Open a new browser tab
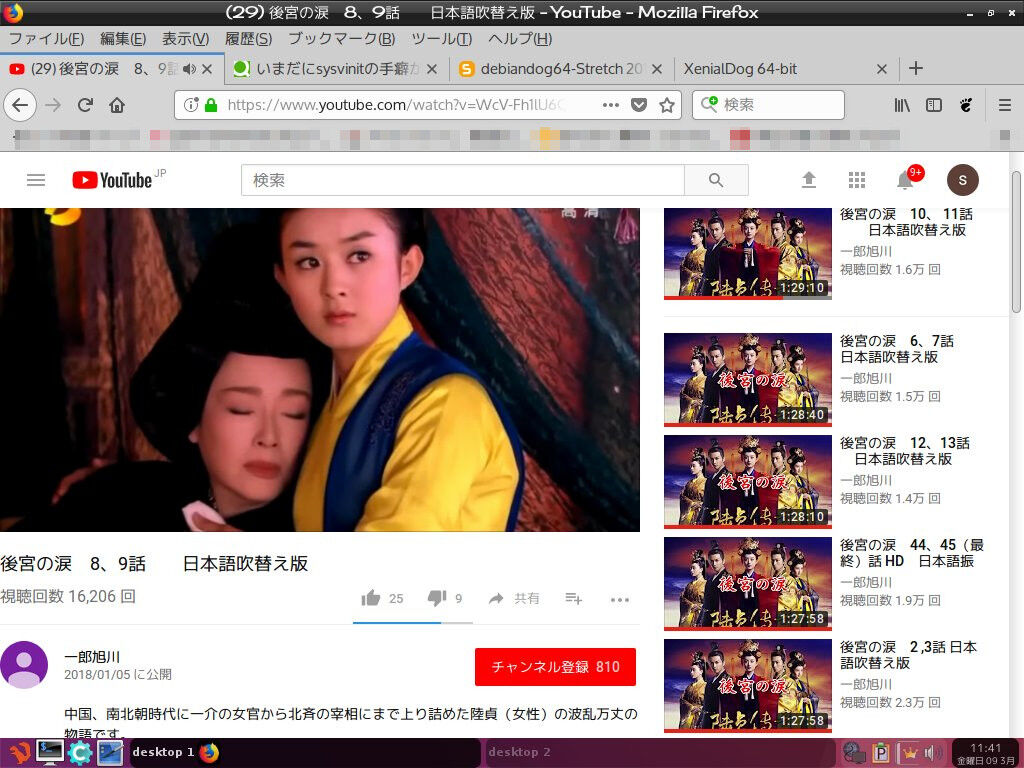The image size is (1024, 768). [x=916, y=68]
